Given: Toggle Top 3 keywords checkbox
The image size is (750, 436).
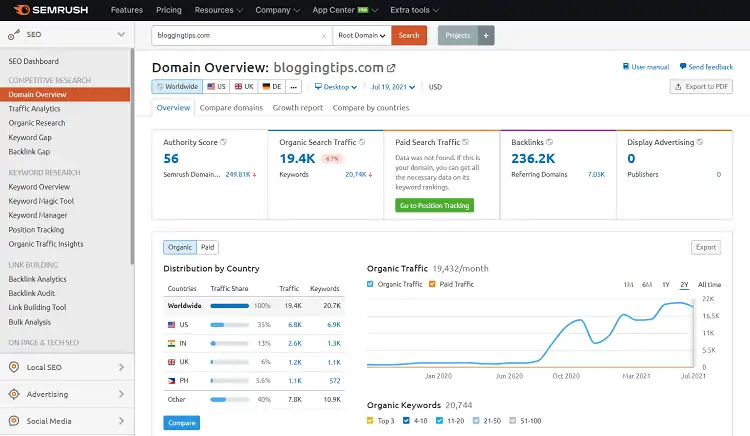Looking at the screenshot, I should [x=370, y=421].
